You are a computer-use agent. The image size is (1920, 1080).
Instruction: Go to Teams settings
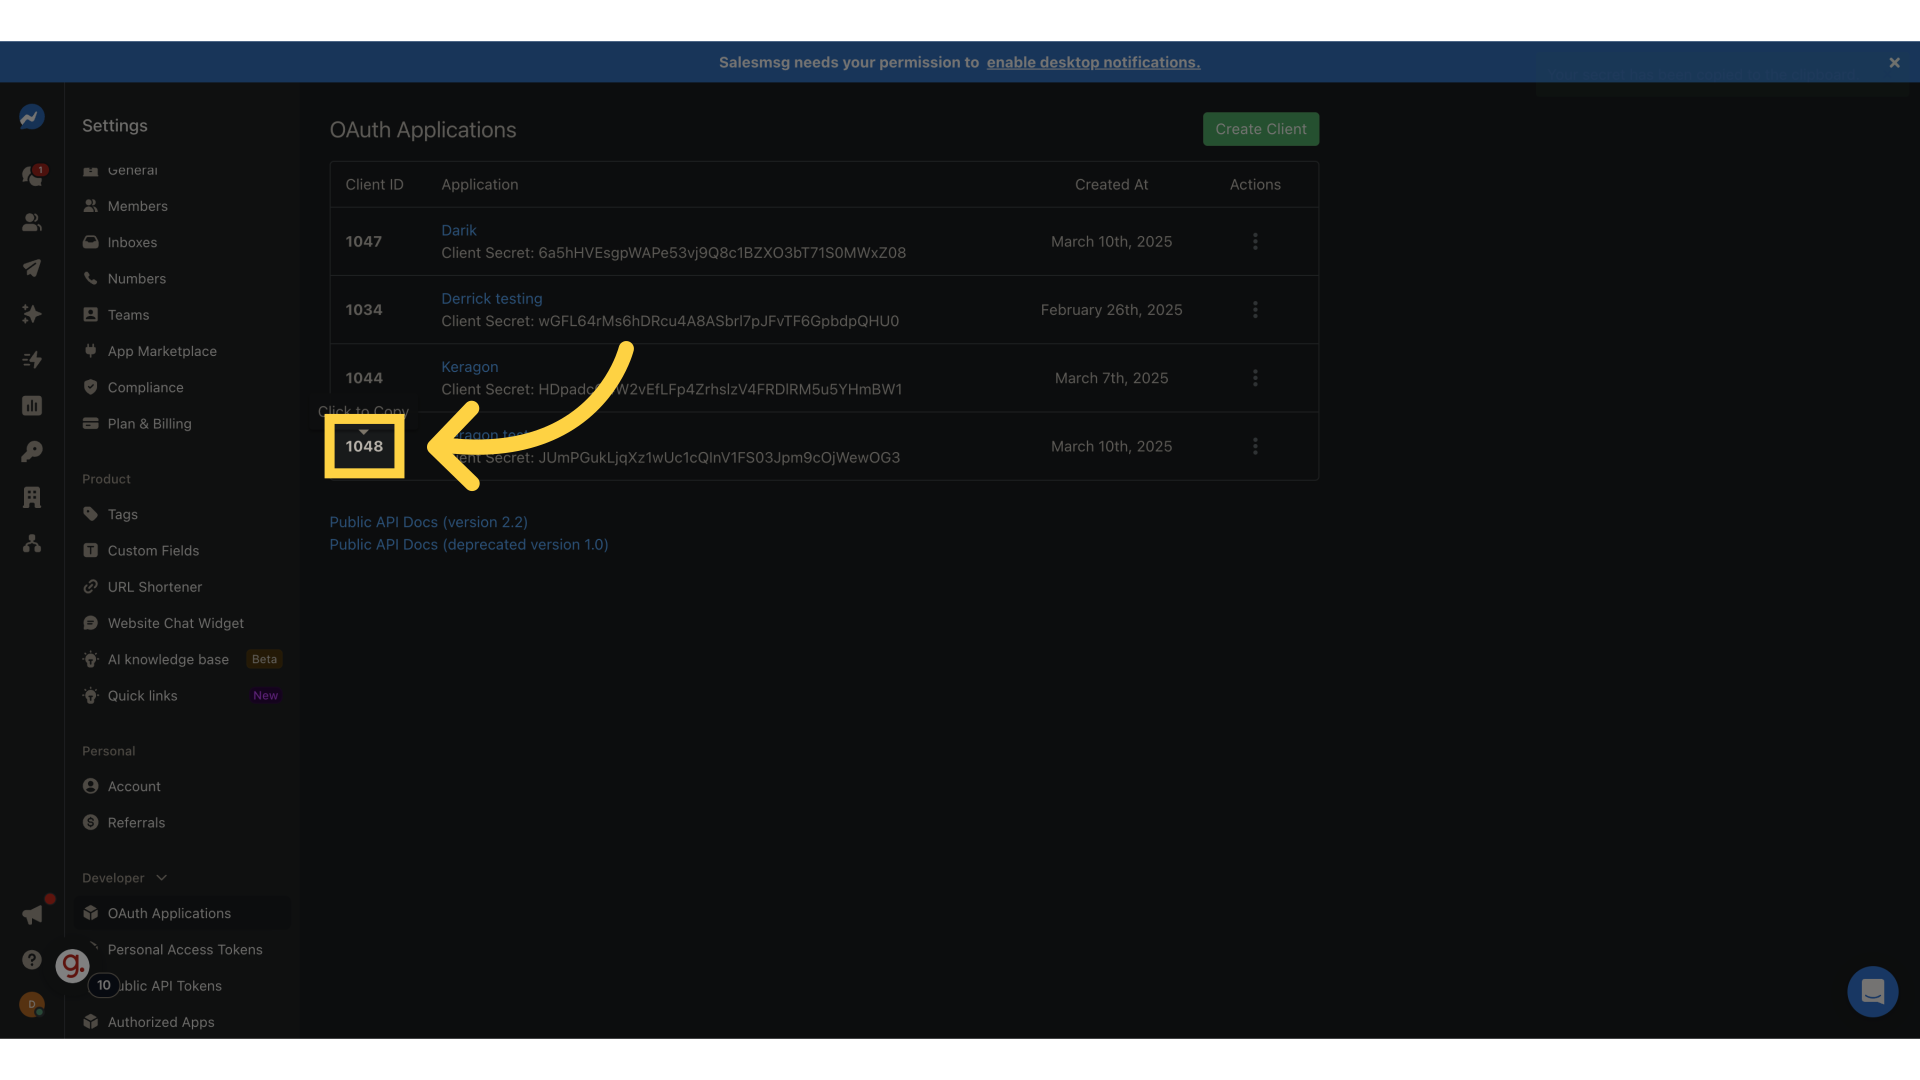coord(128,315)
